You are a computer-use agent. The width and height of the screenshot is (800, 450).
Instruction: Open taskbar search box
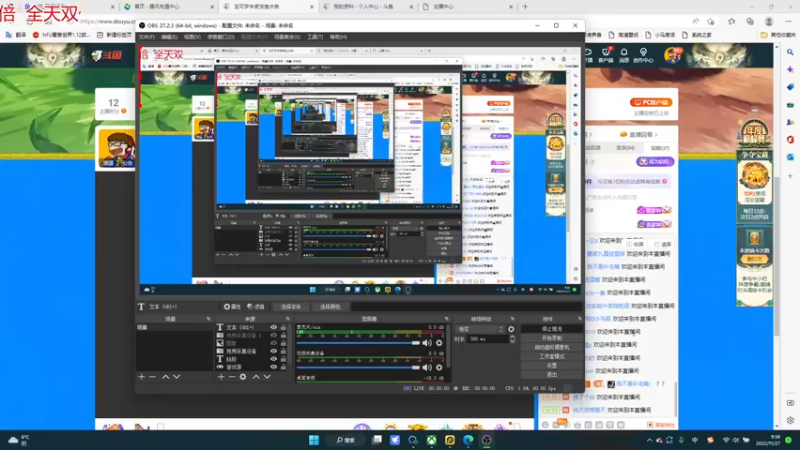(x=345, y=440)
